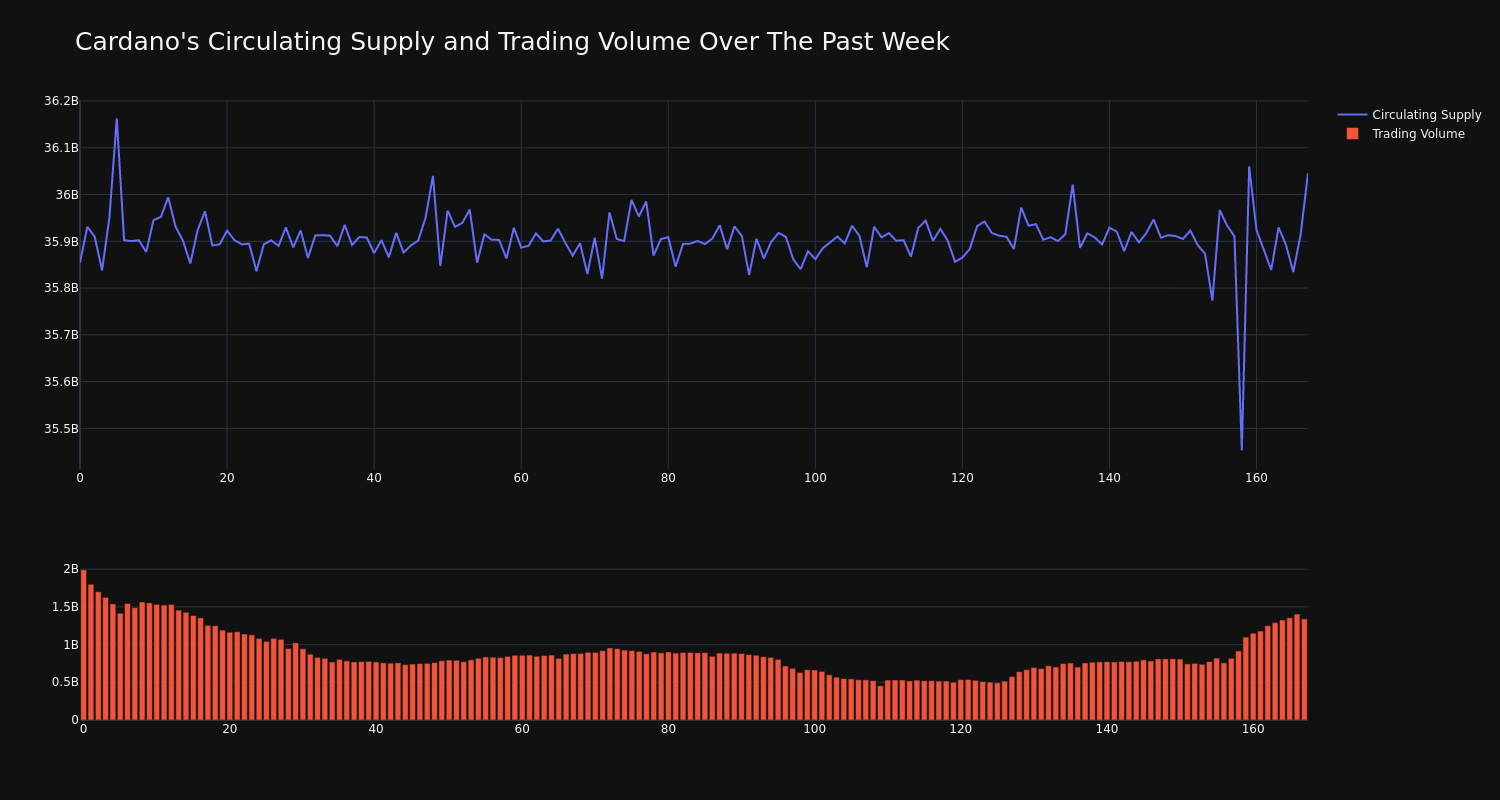Click the 35.8B label on supply axis
The image size is (1500, 800).
coord(61,288)
